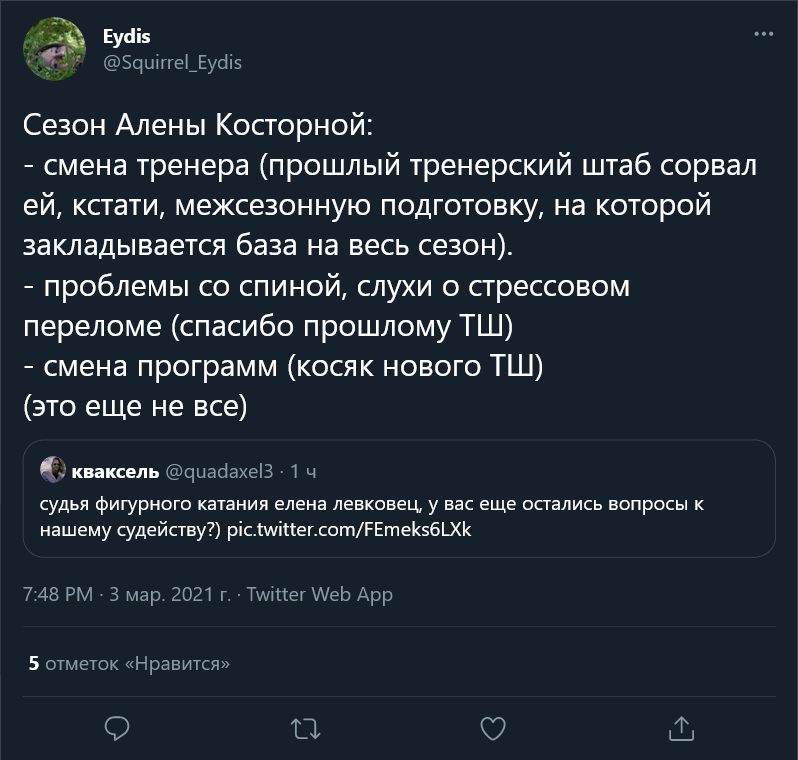
Task: Open the share tweet icon
Action: 680,727
